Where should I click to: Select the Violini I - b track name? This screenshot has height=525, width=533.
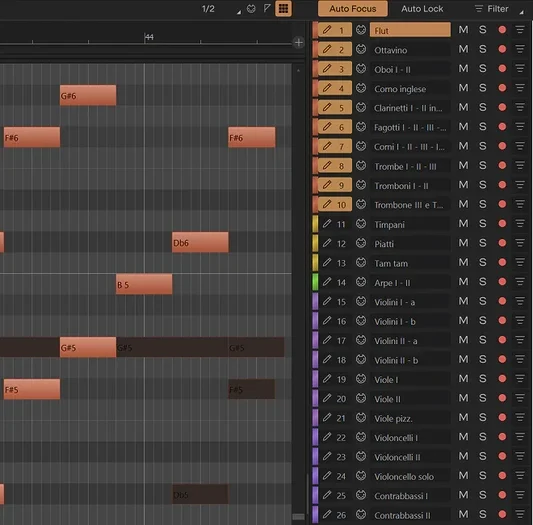pos(410,321)
